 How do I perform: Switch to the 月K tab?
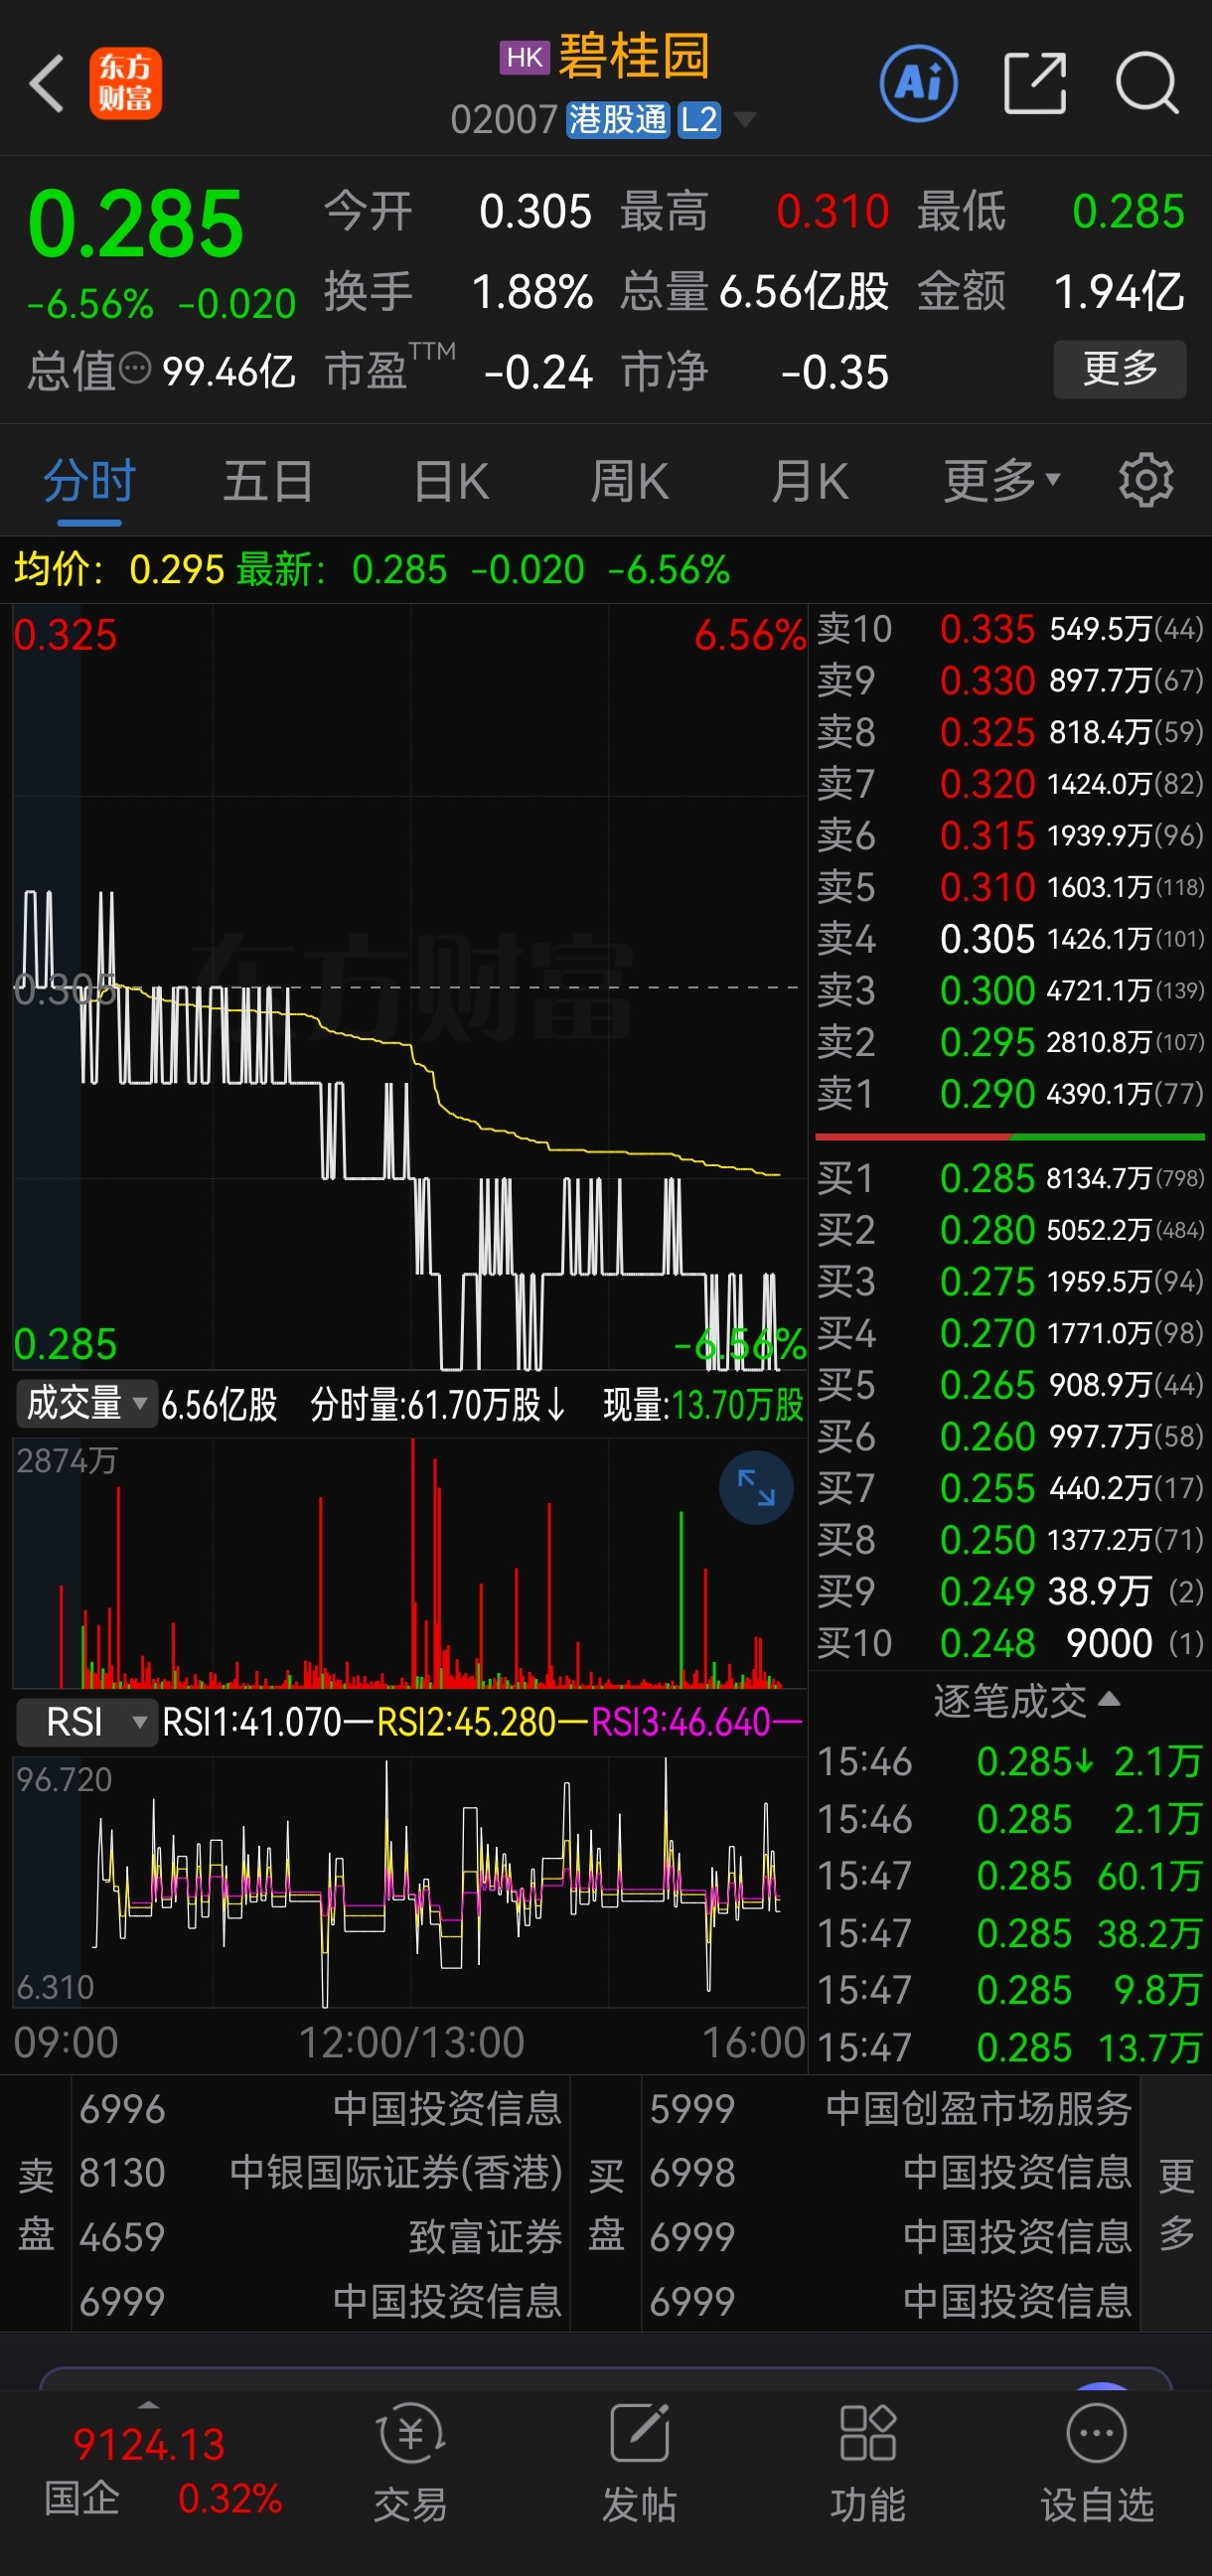click(x=810, y=481)
